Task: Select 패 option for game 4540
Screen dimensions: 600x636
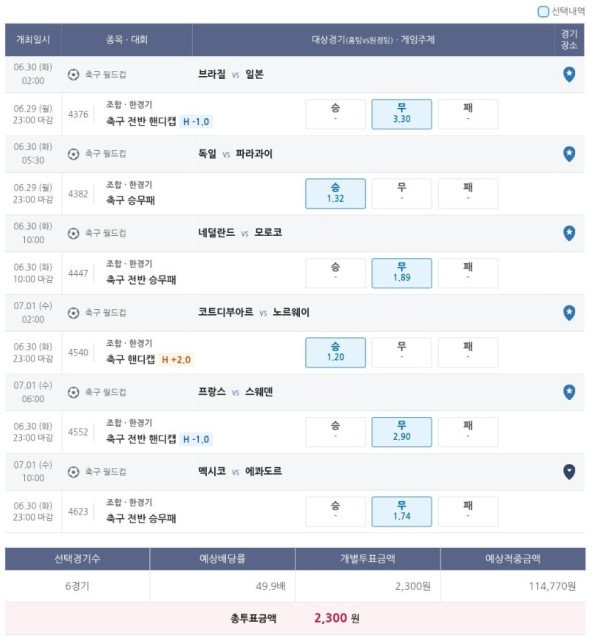Action: tap(468, 352)
